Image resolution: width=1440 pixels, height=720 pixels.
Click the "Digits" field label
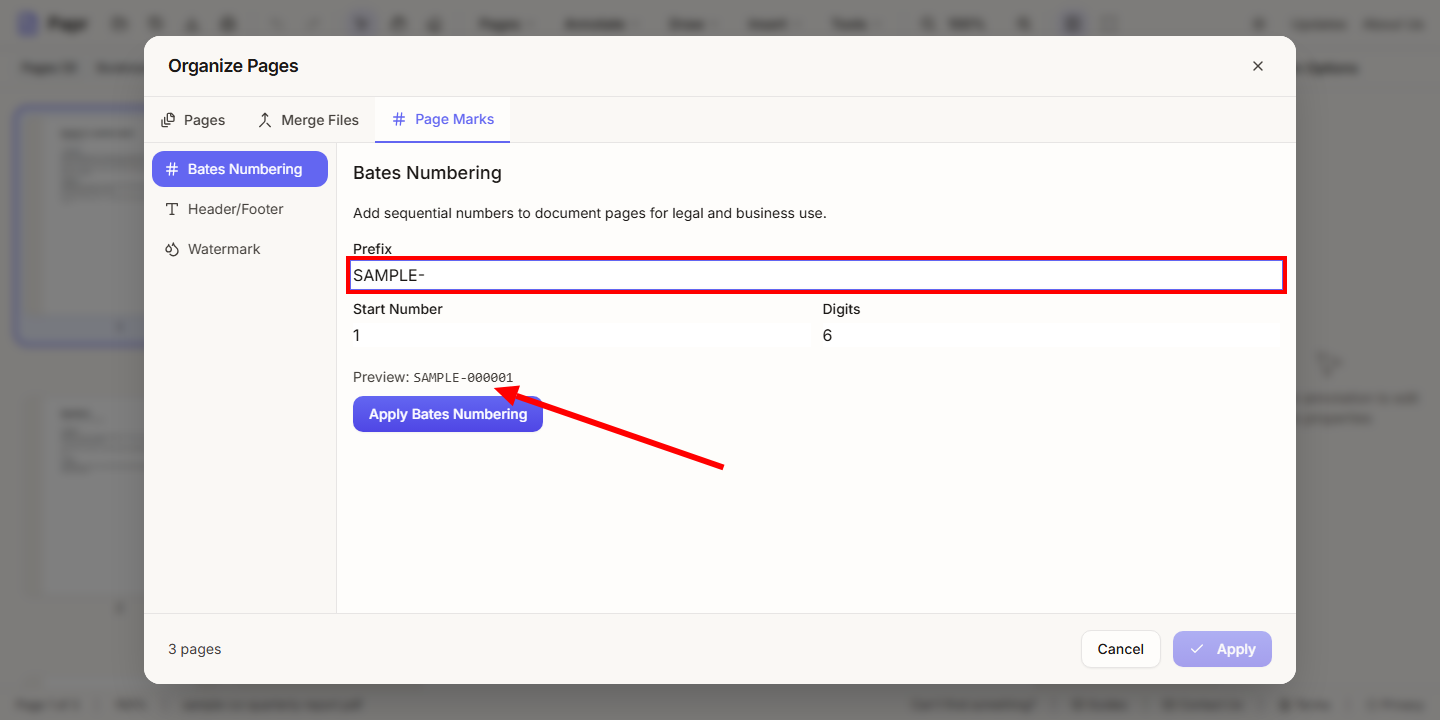841,309
